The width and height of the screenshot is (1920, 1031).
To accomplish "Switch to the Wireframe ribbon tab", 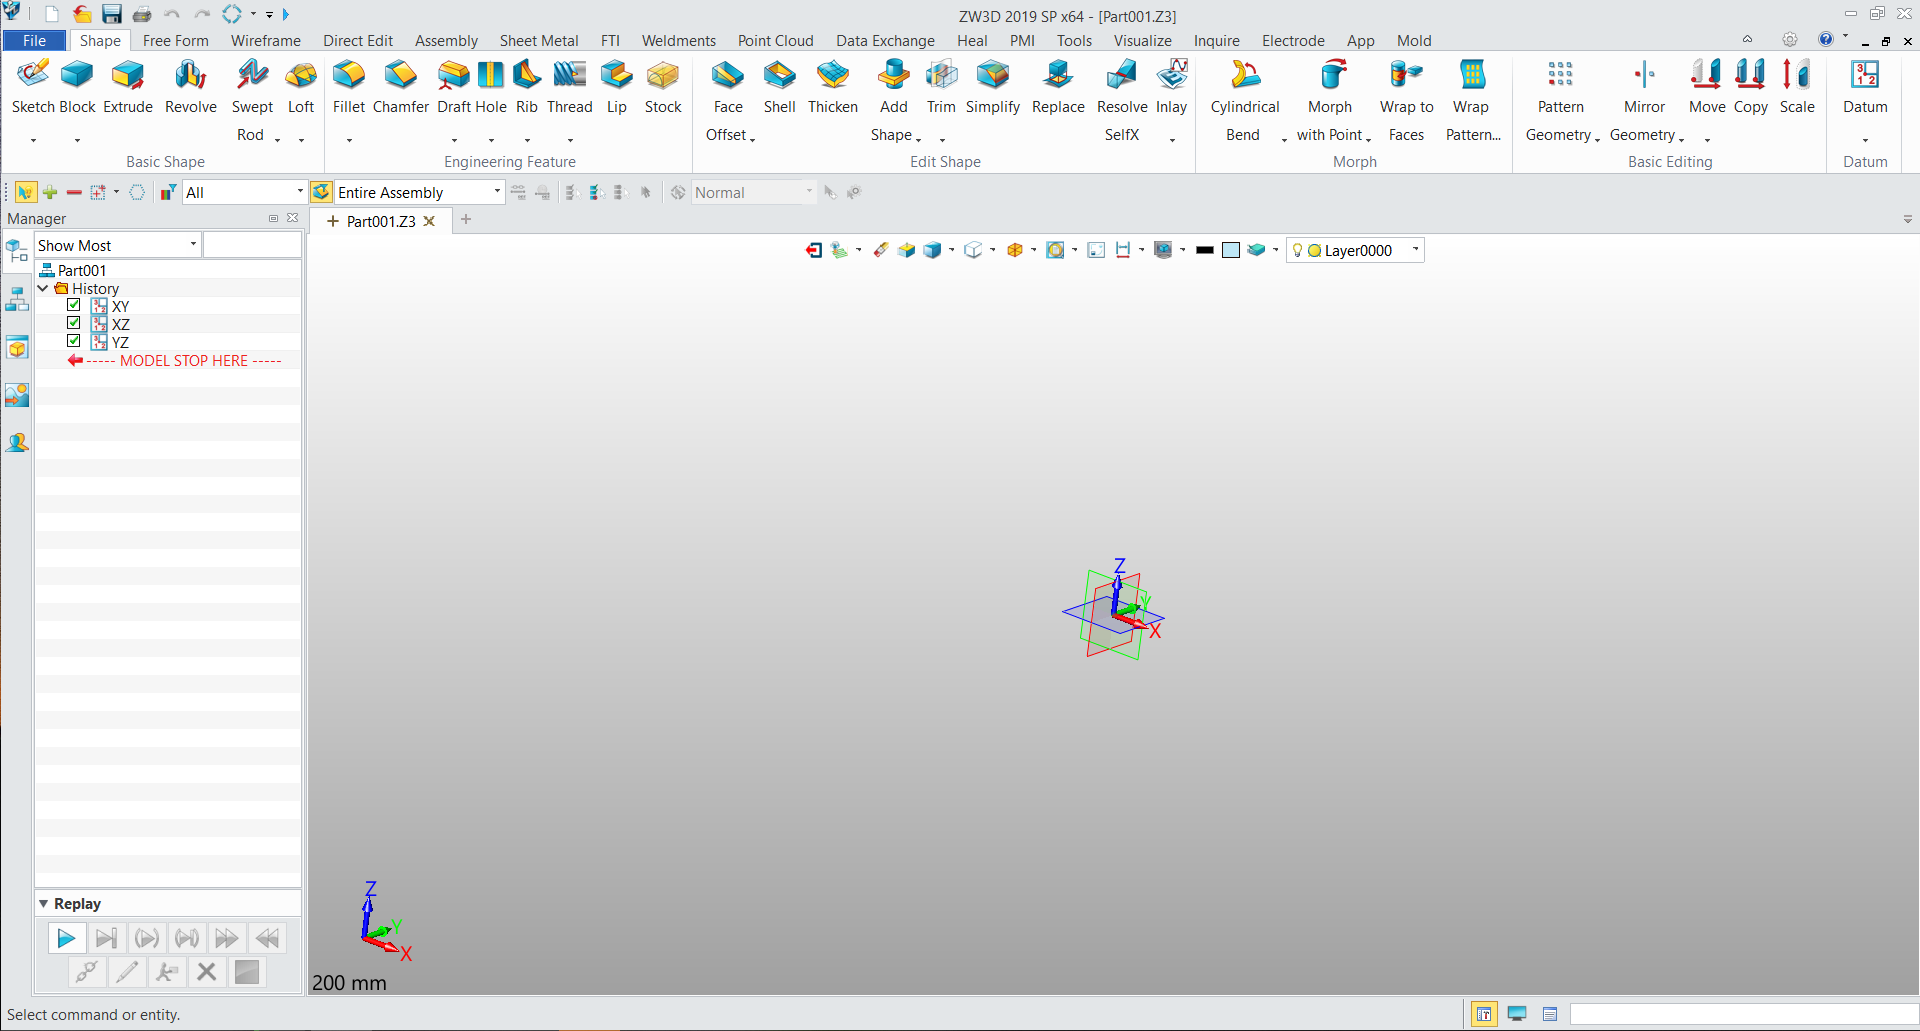I will 265,40.
